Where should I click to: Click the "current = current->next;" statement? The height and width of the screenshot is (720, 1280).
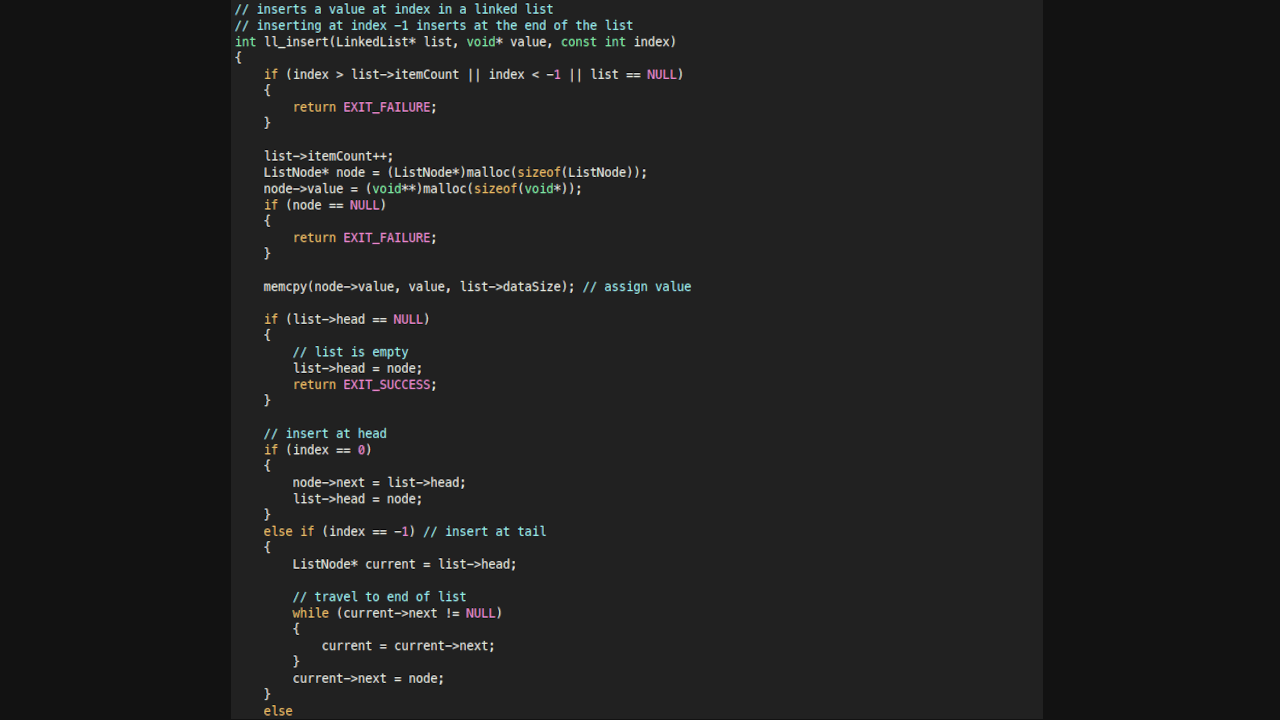409,646
